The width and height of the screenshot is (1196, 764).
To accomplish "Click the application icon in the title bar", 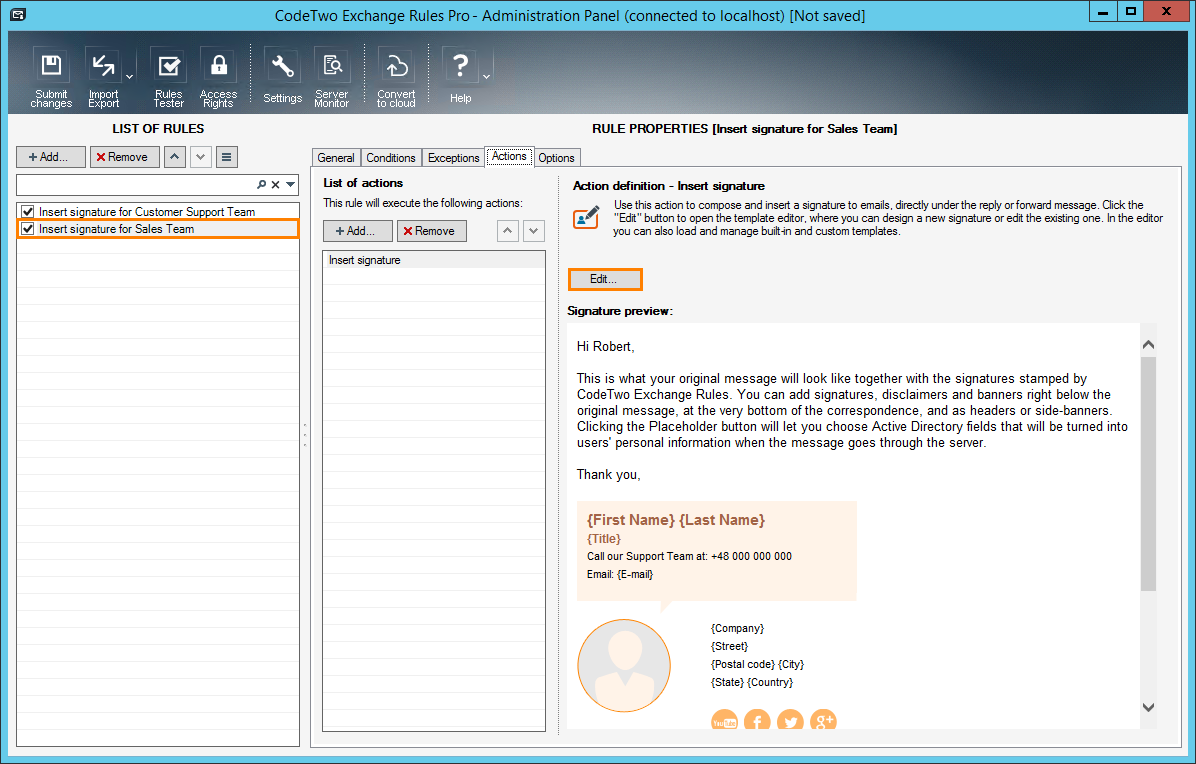I will [18, 14].
